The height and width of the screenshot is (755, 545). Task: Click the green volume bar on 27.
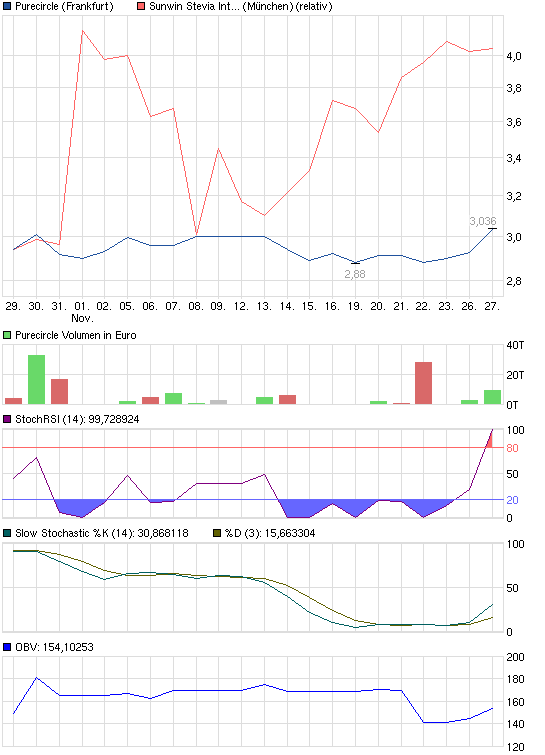(493, 397)
